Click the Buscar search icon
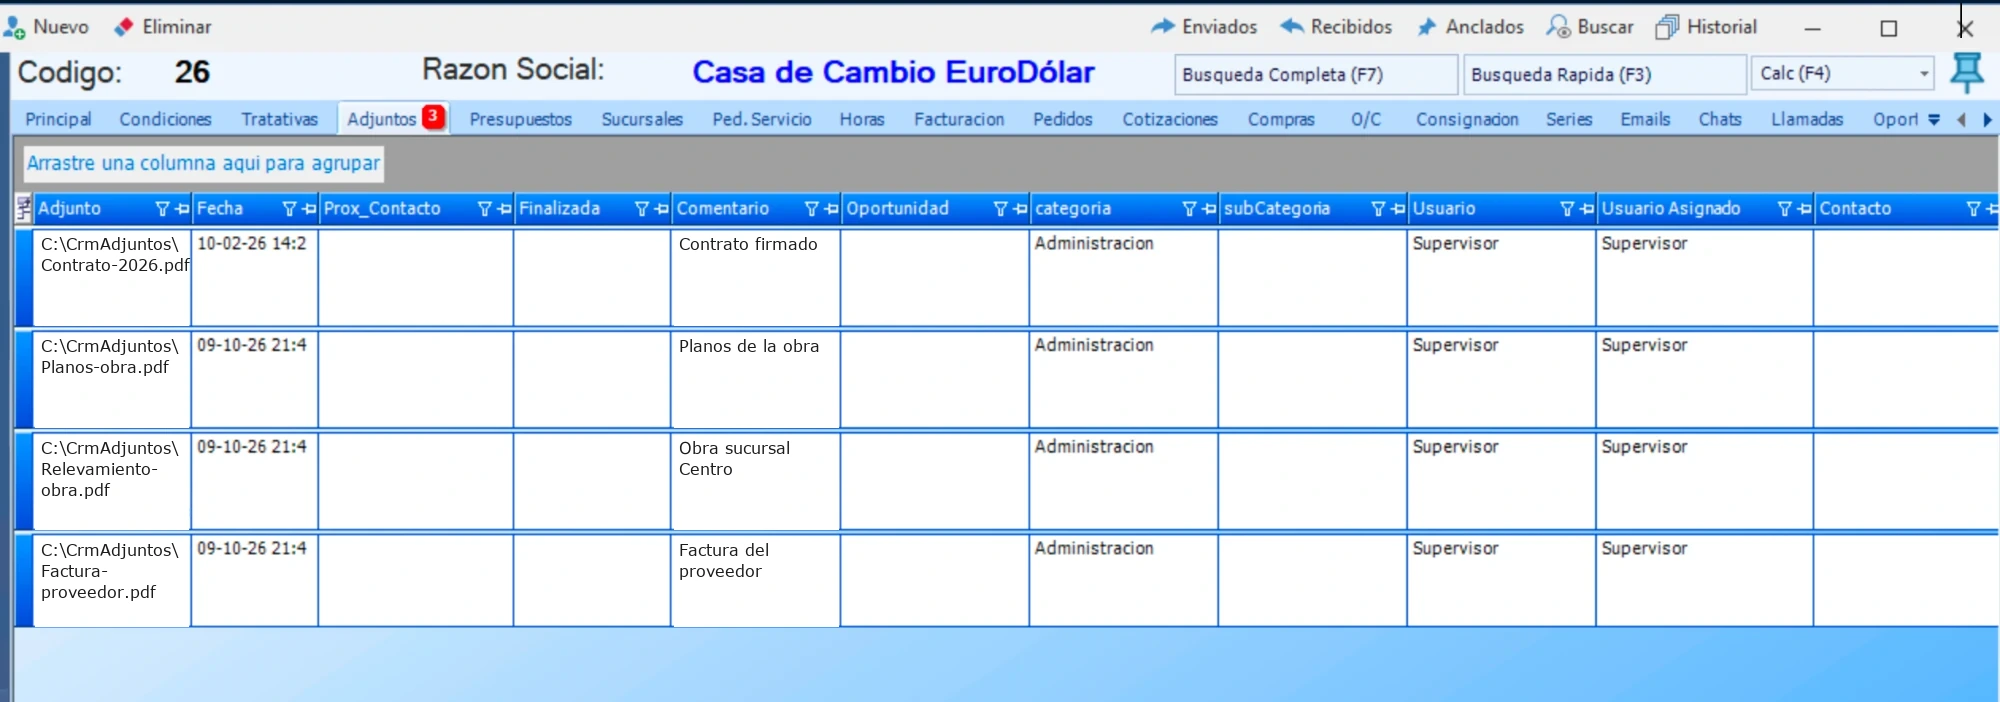Image resolution: width=2000 pixels, height=702 pixels. (1558, 27)
